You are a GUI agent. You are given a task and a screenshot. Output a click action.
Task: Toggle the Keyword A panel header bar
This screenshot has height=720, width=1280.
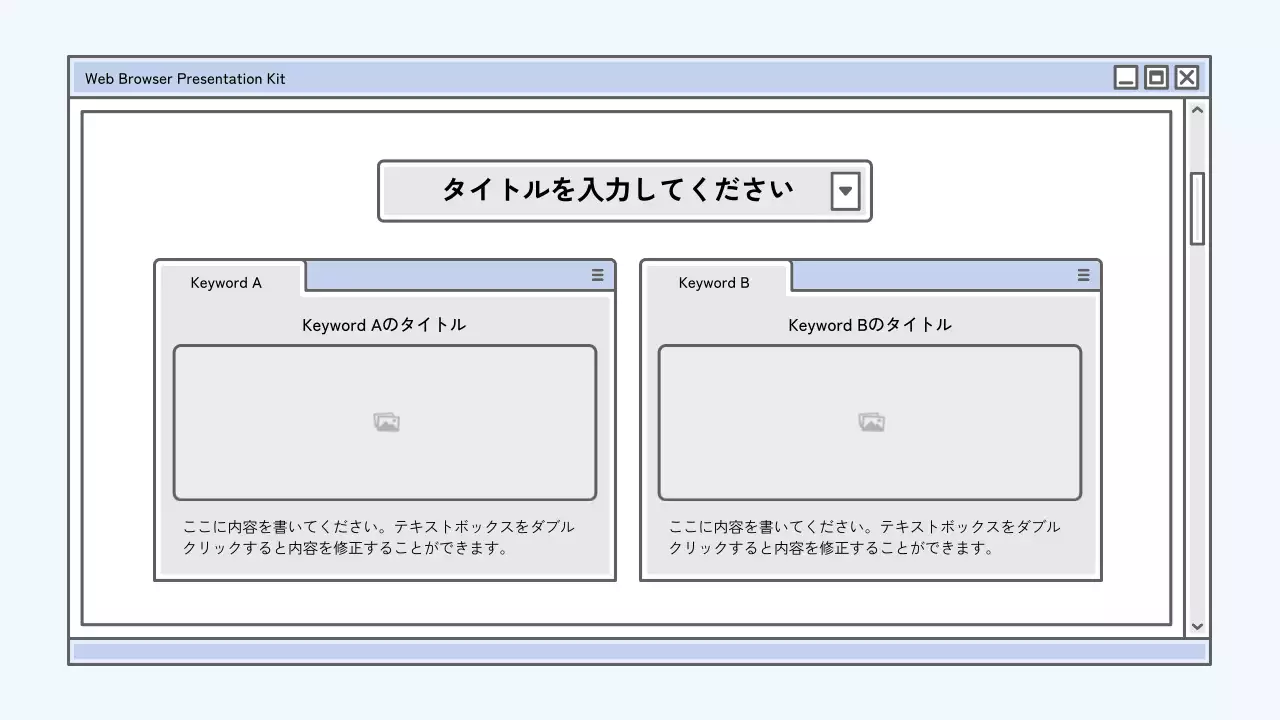tap(450, 275)
